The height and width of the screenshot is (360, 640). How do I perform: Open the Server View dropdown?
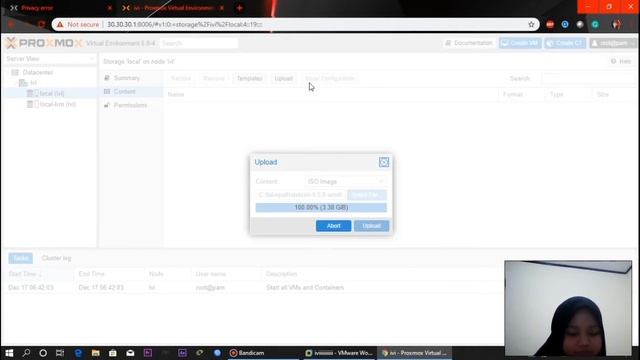(x=50, y=59)
